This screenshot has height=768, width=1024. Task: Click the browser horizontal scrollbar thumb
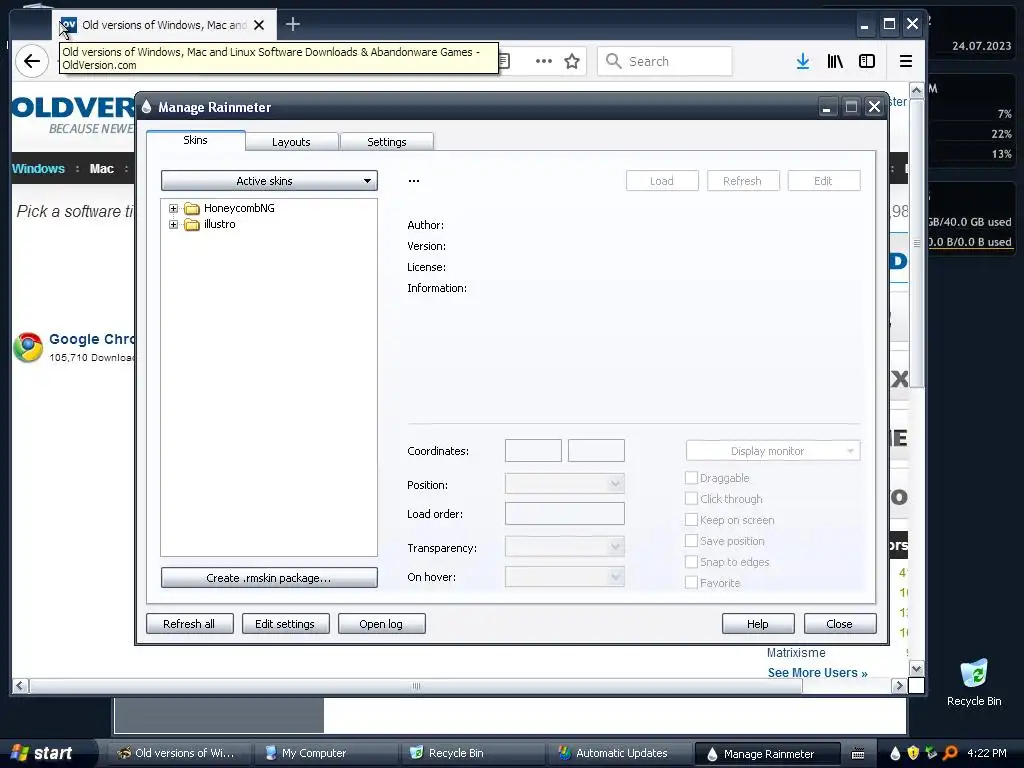coord(416,686)
